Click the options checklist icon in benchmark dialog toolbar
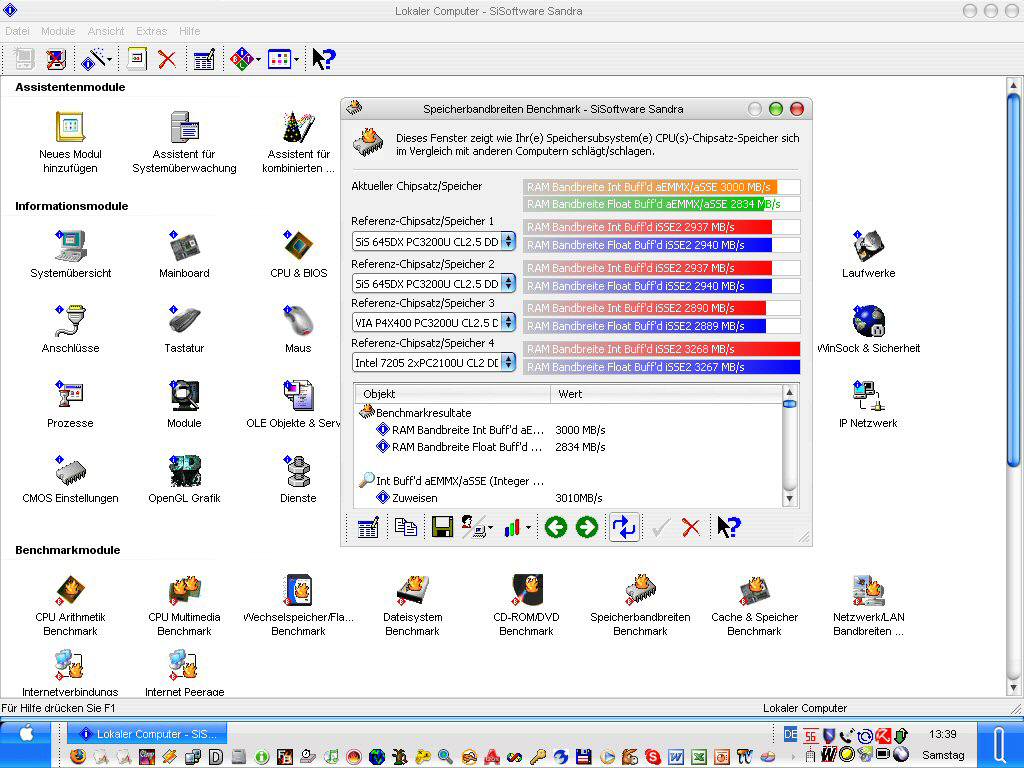 [x=368, y=527]
